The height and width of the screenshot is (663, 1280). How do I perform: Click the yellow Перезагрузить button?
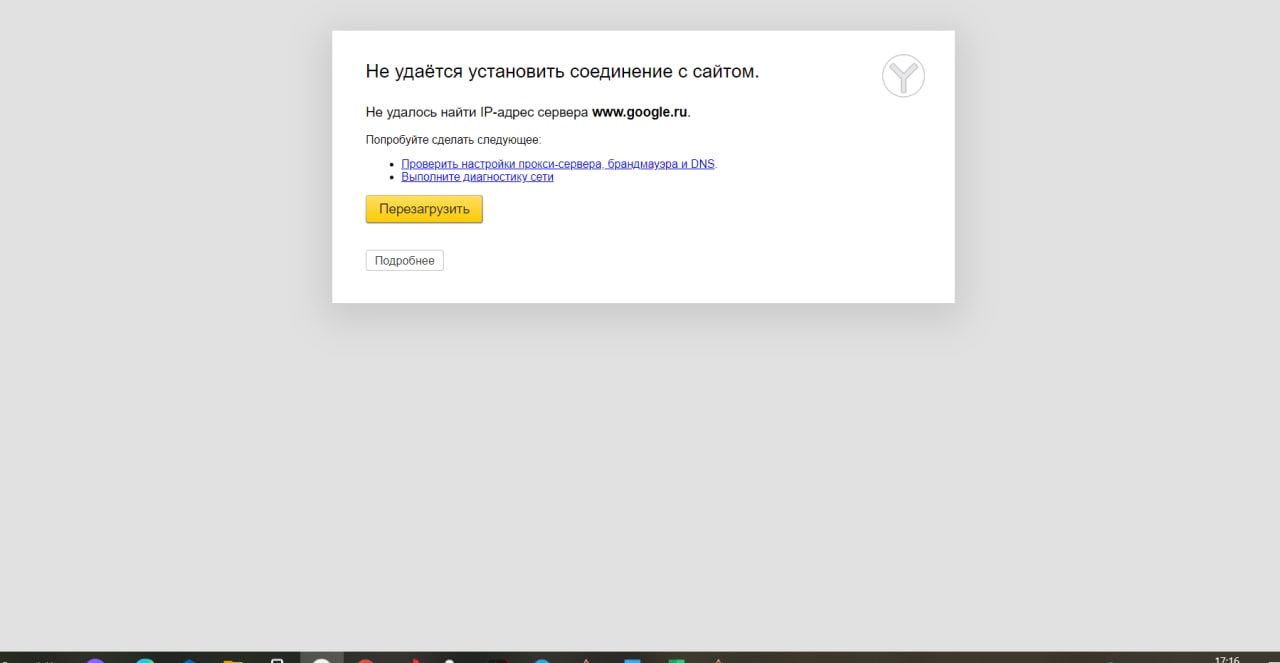[424, 209]
